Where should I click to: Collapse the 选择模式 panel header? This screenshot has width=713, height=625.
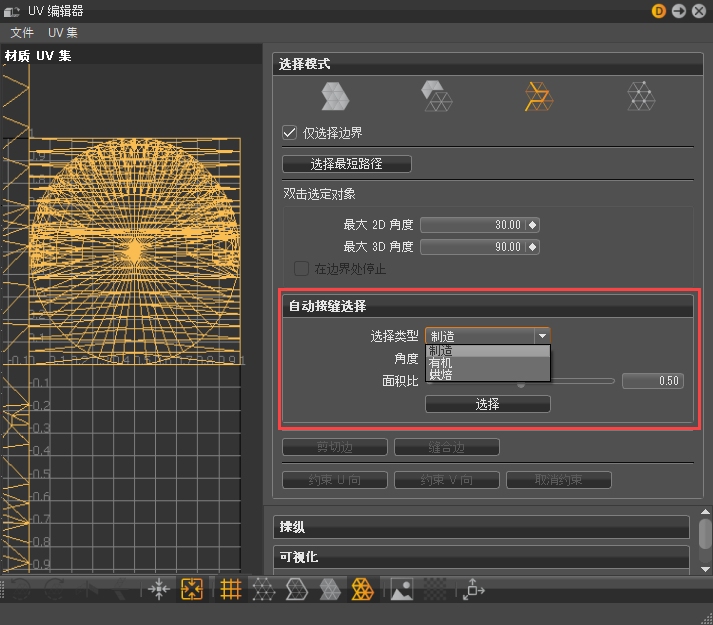pyautogui.click(x=487, y=64)
